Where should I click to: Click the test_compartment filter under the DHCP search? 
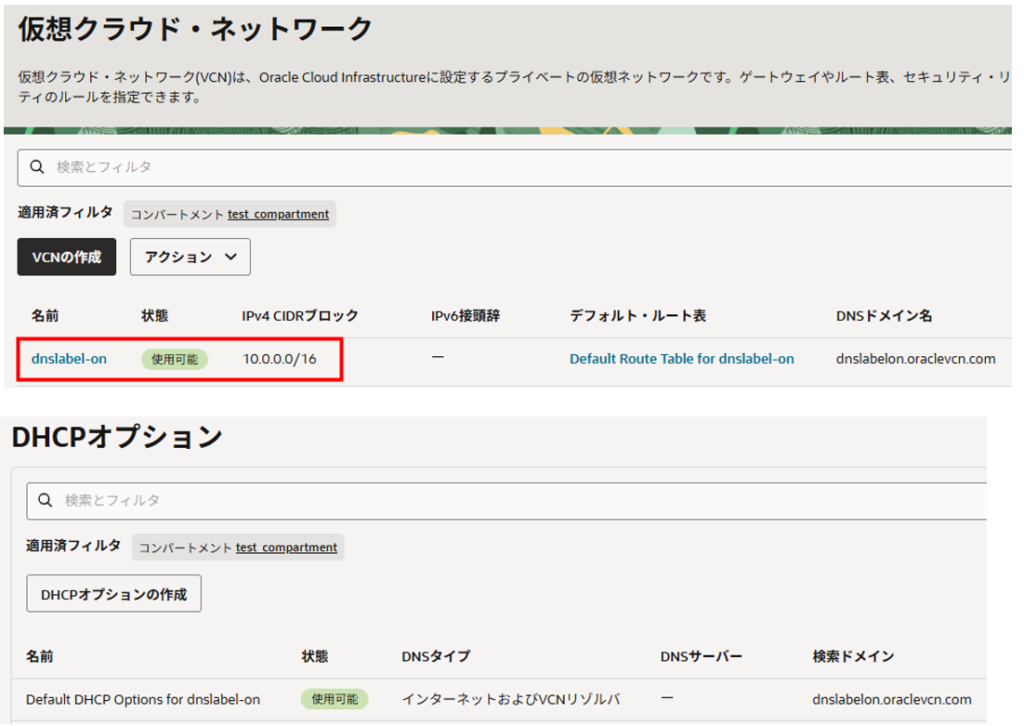point(286,547)
